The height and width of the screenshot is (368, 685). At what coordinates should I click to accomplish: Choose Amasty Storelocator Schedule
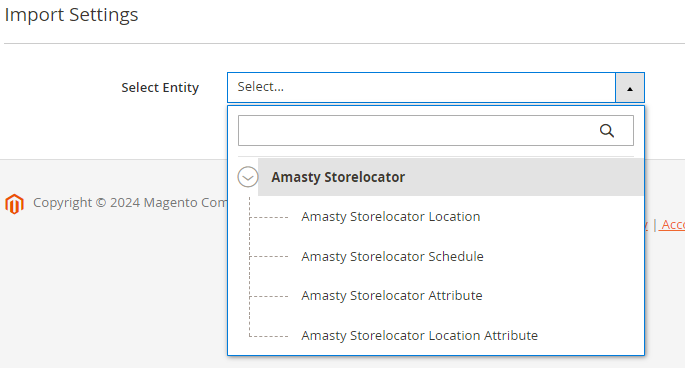[x=392, y=257]
